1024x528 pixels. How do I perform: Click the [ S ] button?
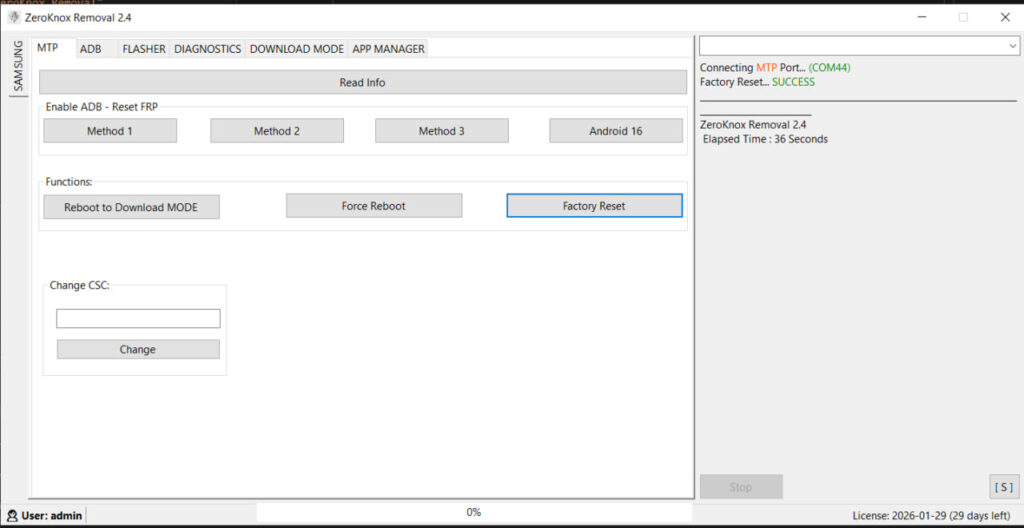[x=1003, y=487]
